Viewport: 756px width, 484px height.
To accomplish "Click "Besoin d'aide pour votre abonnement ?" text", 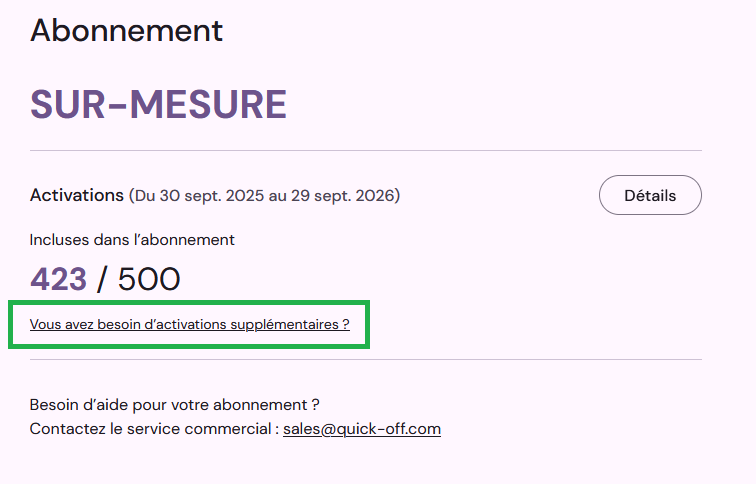I will coord(174,405).
